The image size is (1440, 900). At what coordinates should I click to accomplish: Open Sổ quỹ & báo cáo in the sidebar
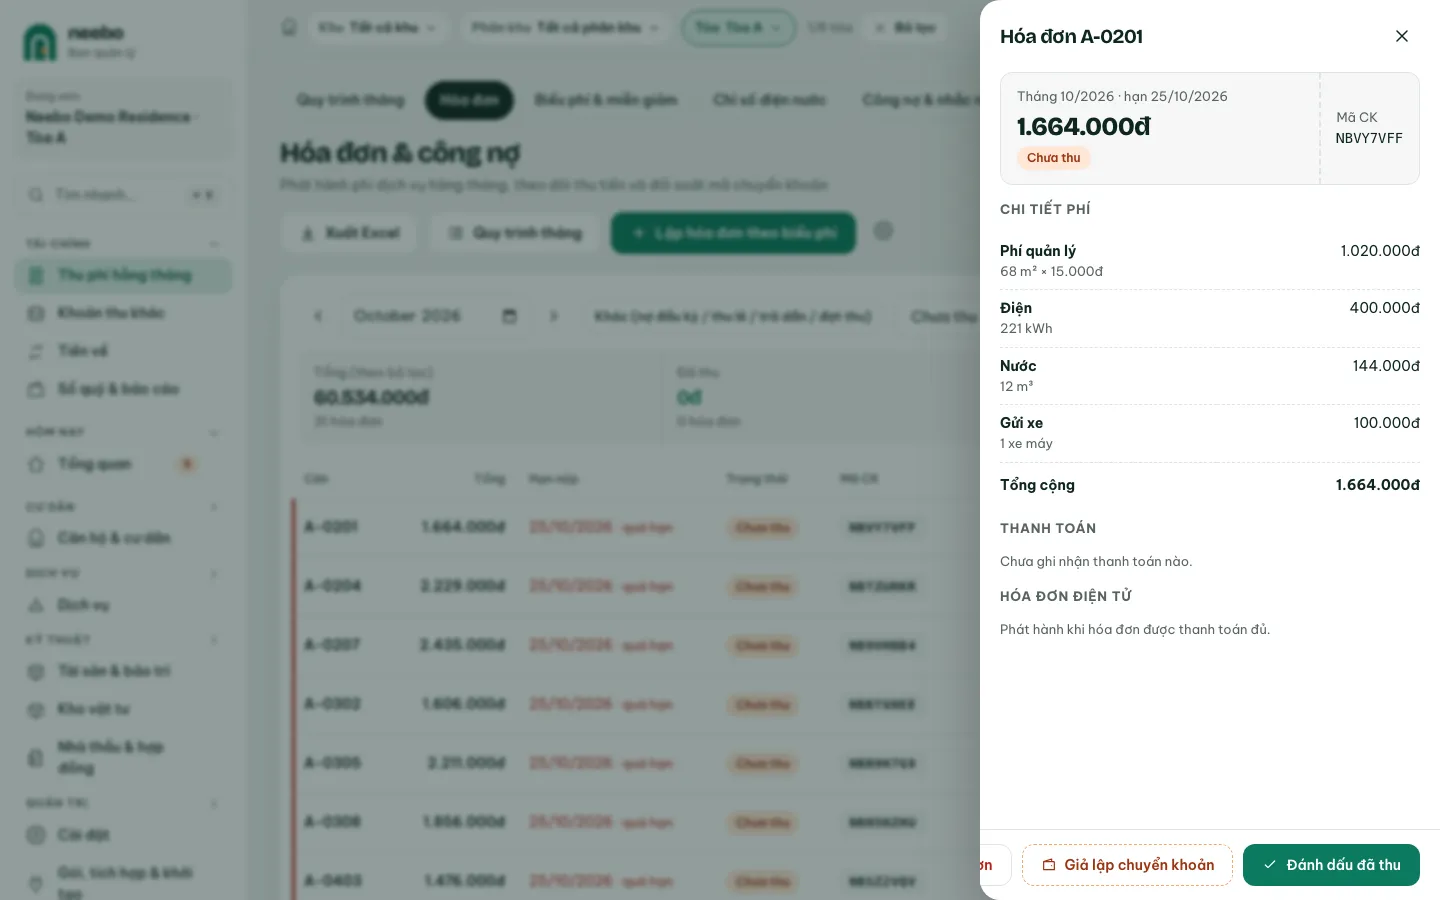[x=123, y=389]
